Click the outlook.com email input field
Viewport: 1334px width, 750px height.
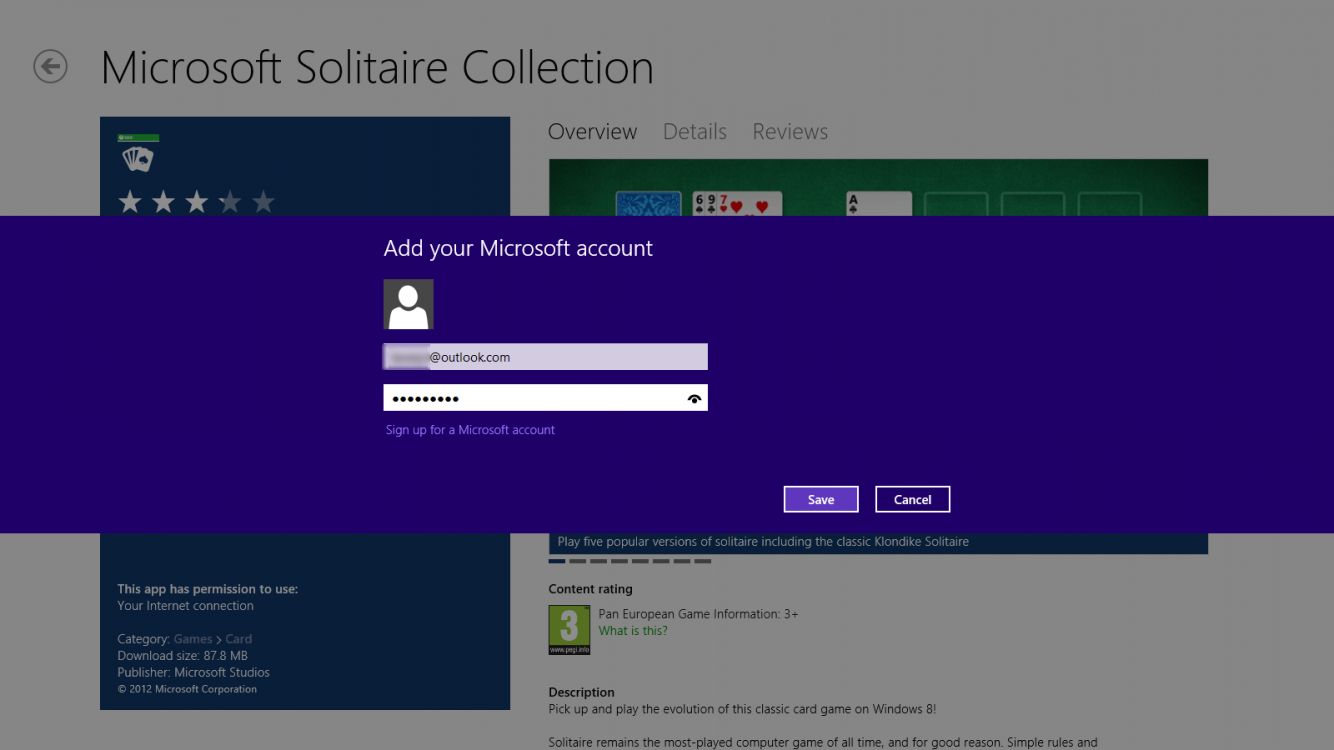click(x=545, y=356)
